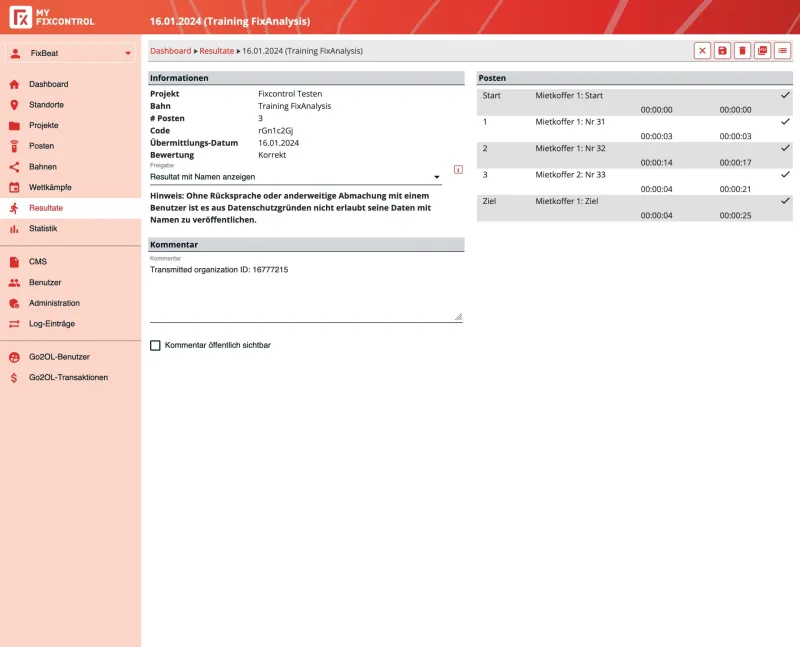Open Go2OL-Transaktionen in the sidebar
The height and width of the screenshot is (647, 800).
click(x=70, y=378)
